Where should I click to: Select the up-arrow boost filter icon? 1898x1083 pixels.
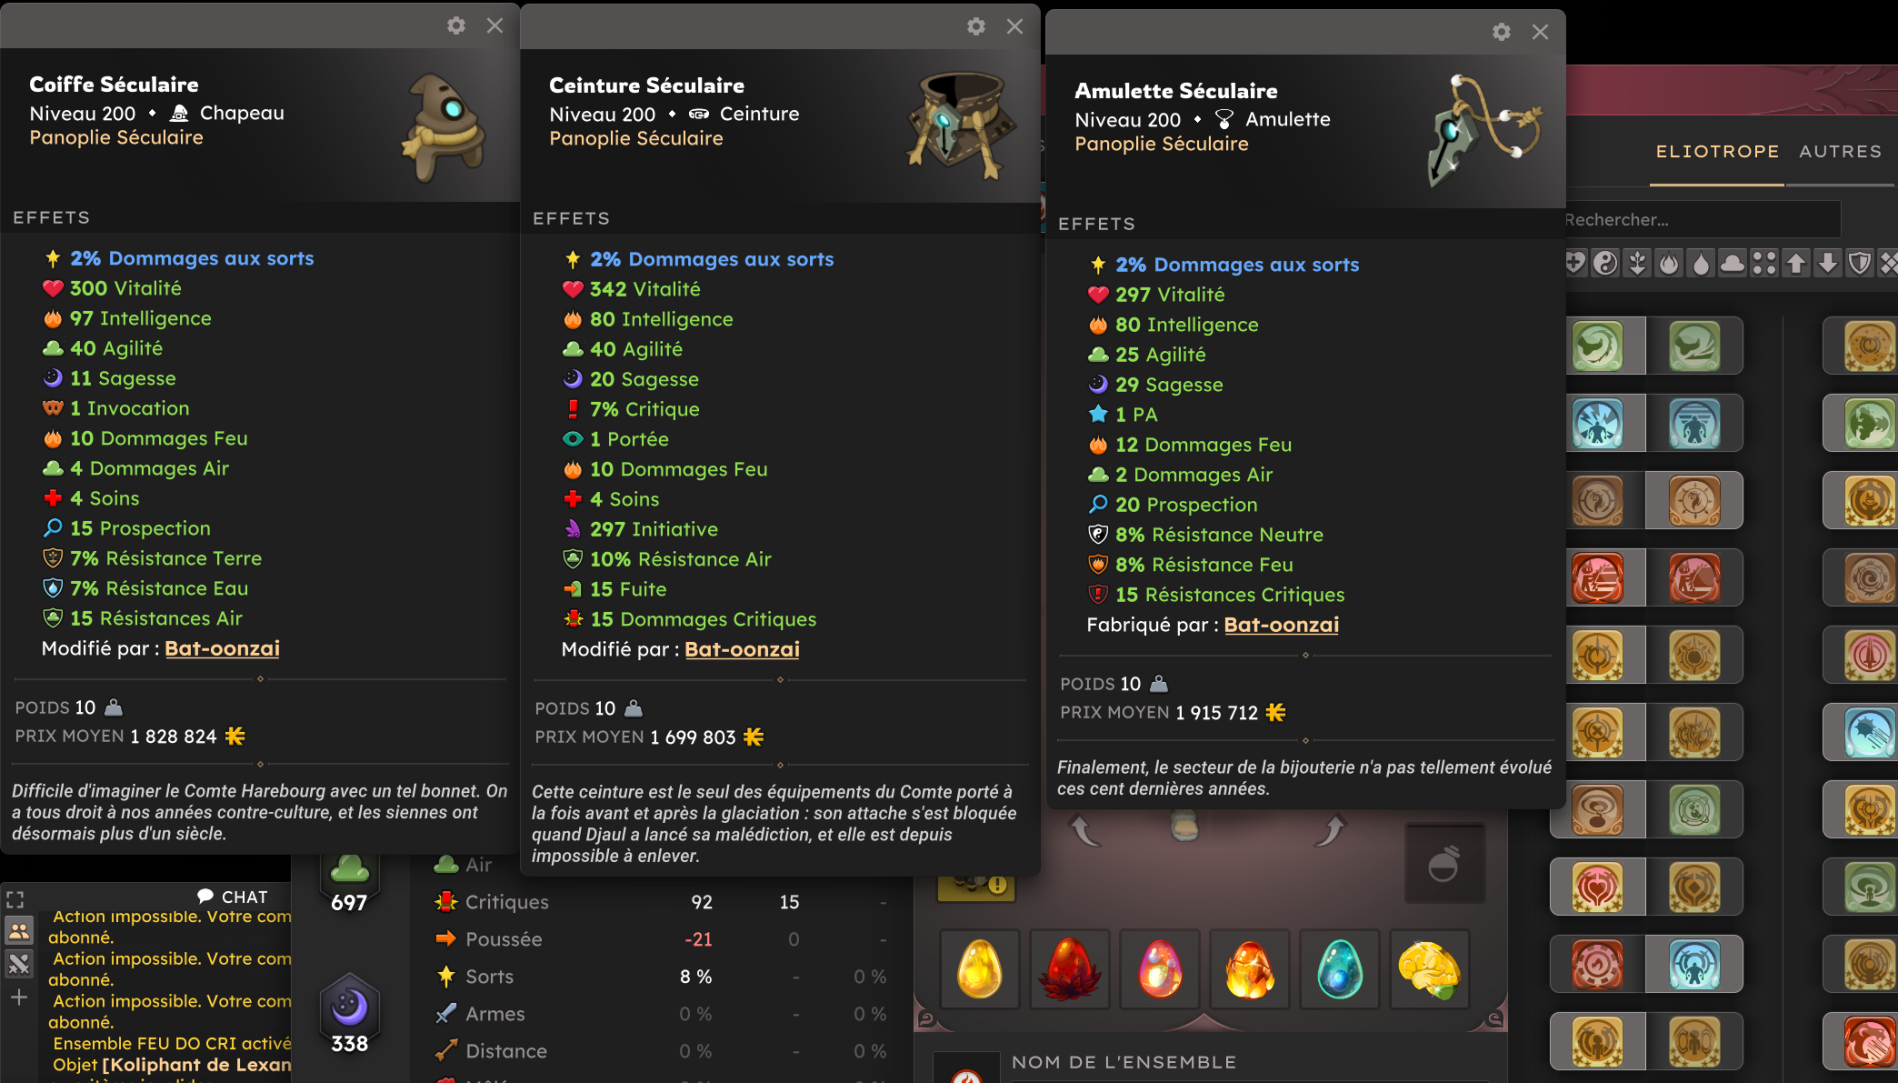[1796, 263]
